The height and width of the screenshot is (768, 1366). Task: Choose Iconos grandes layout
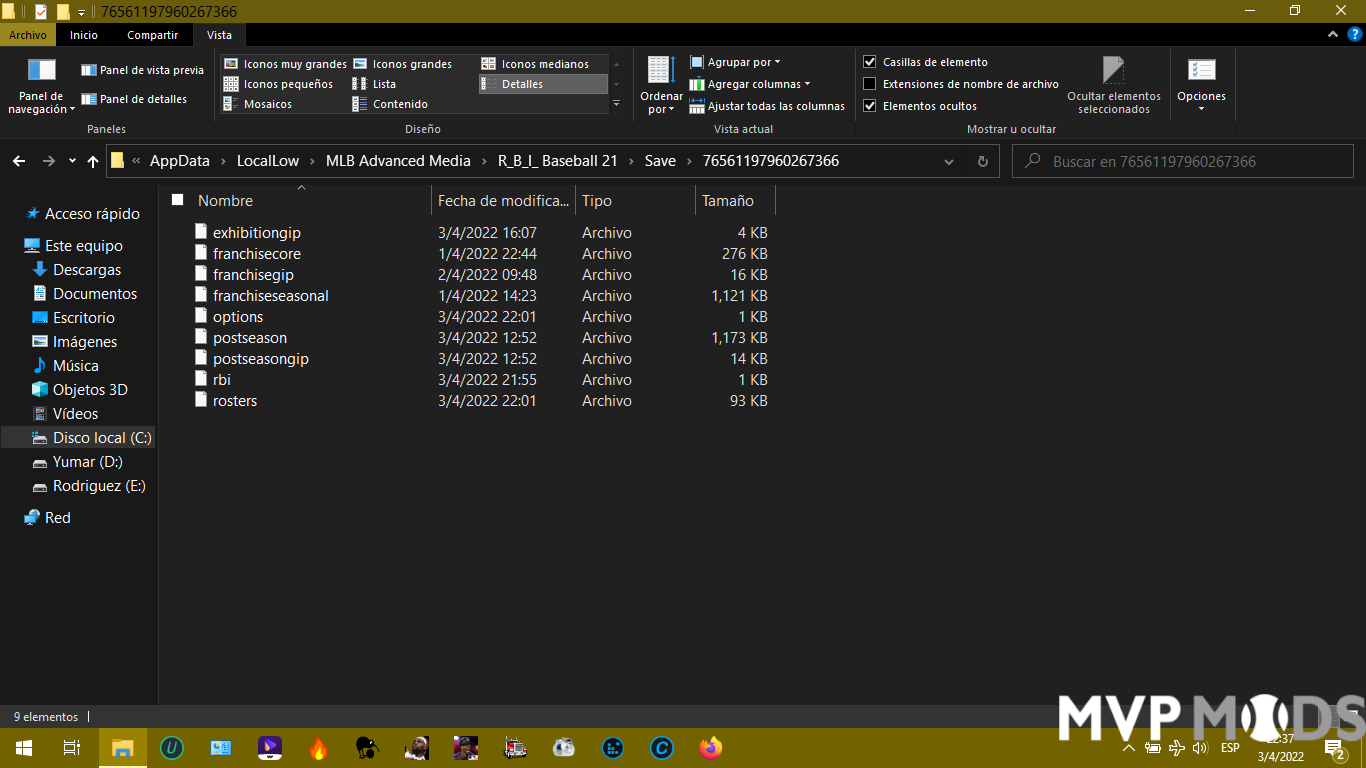[402, 64]
